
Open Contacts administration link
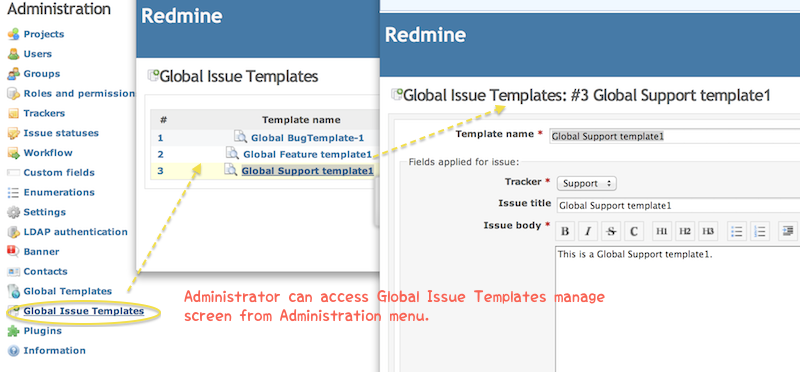[45, 271]
